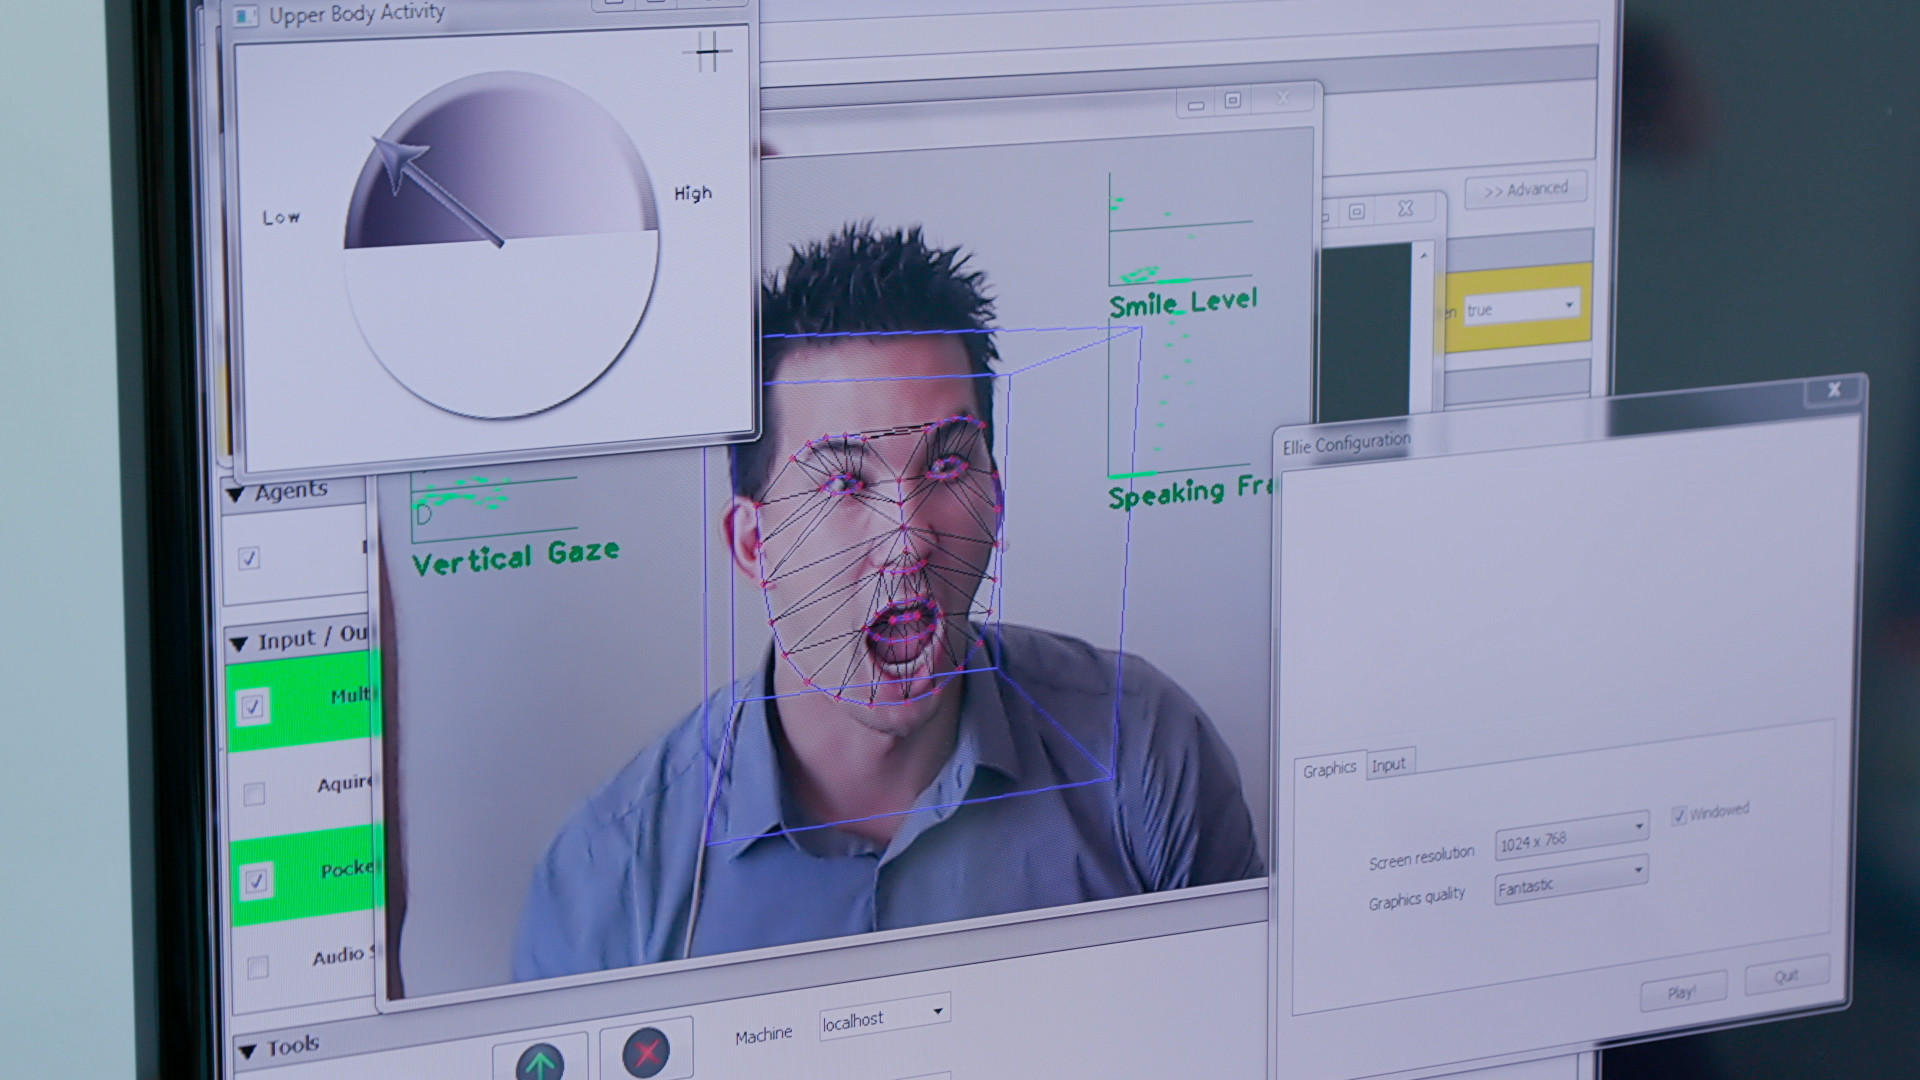This screenshot has height=1080, width=1920.
Task: Enable the Audio row checkbox
Action: tap(257, 967)
